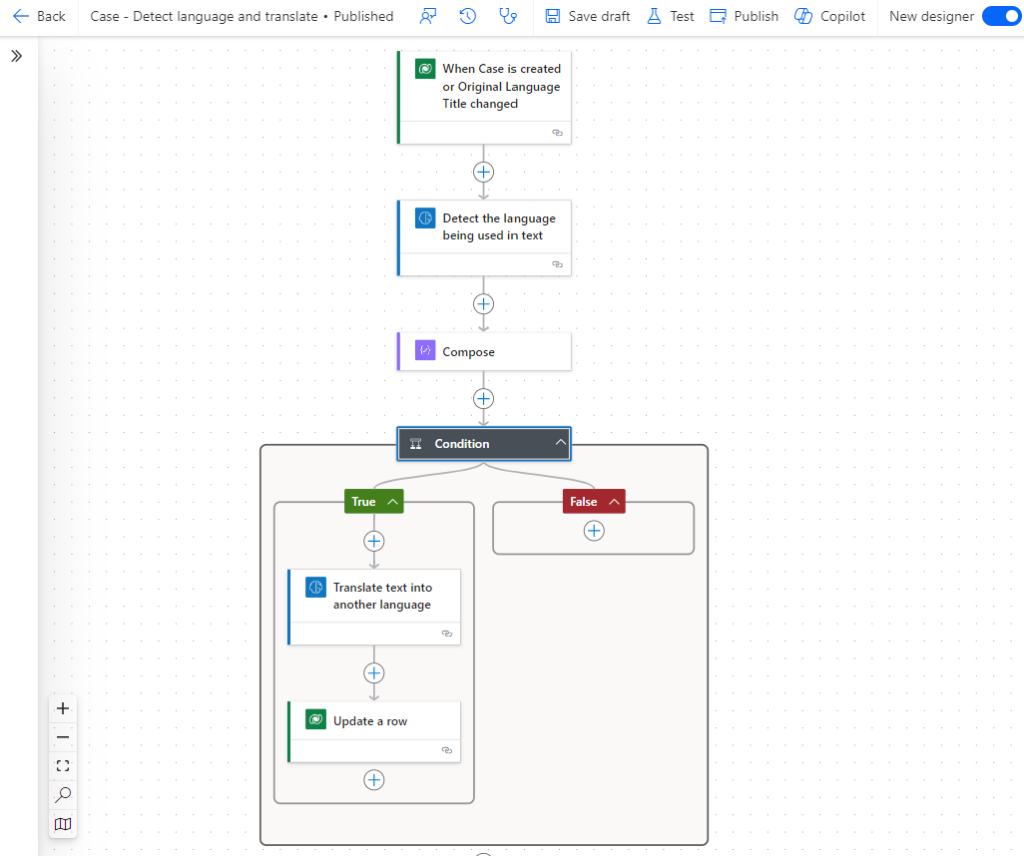Open the feedback icon in toolbar

point(428,16)
